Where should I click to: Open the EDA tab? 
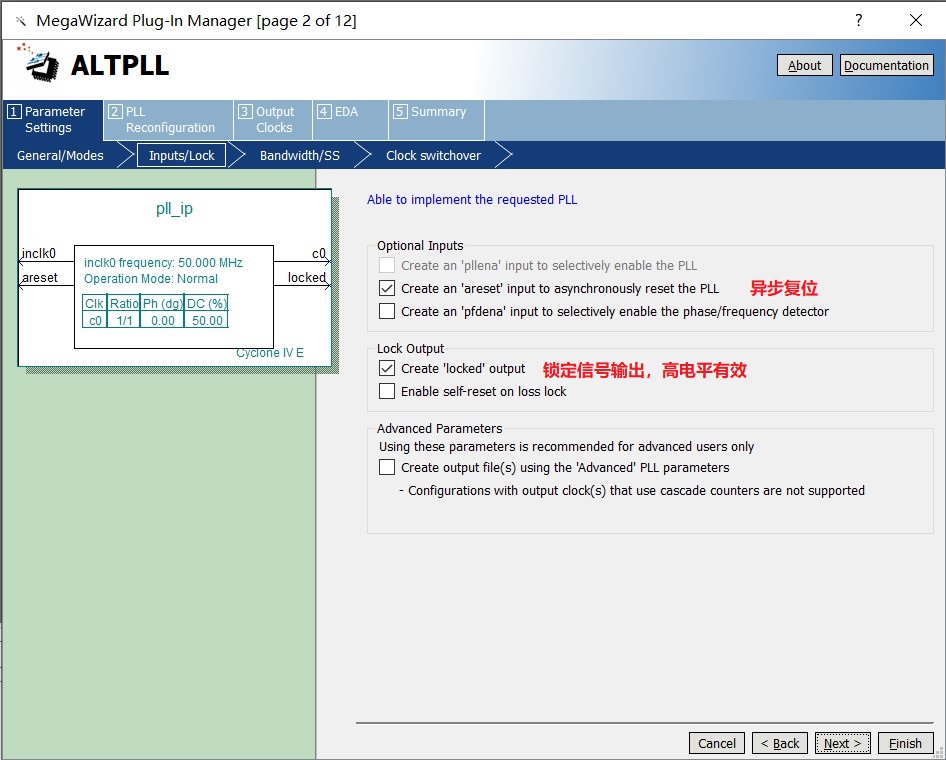pos(351,120)
